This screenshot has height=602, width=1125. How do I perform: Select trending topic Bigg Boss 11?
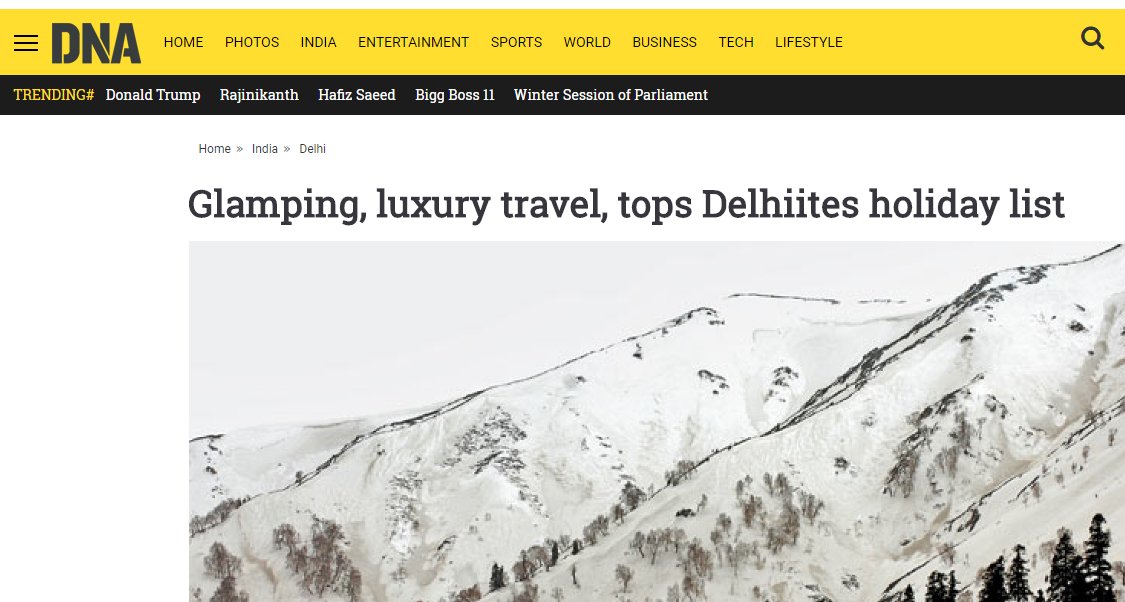click(455, 95)
